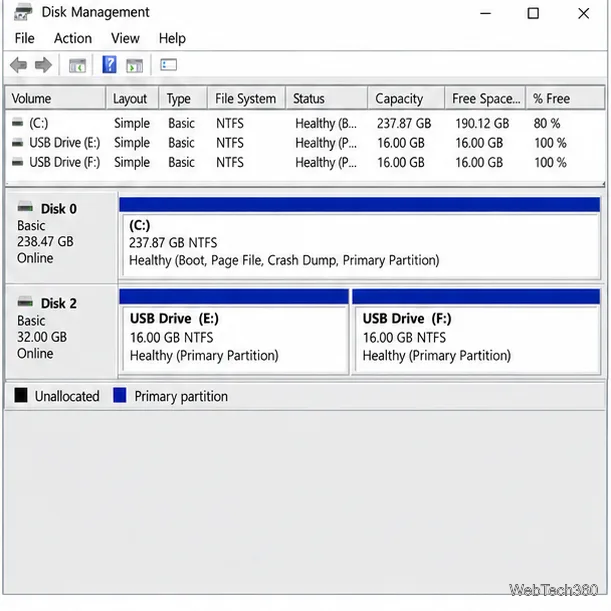Select the Disk 2 label panel
The width and height of the screenshot is (611, 611).
pos(61,332)
